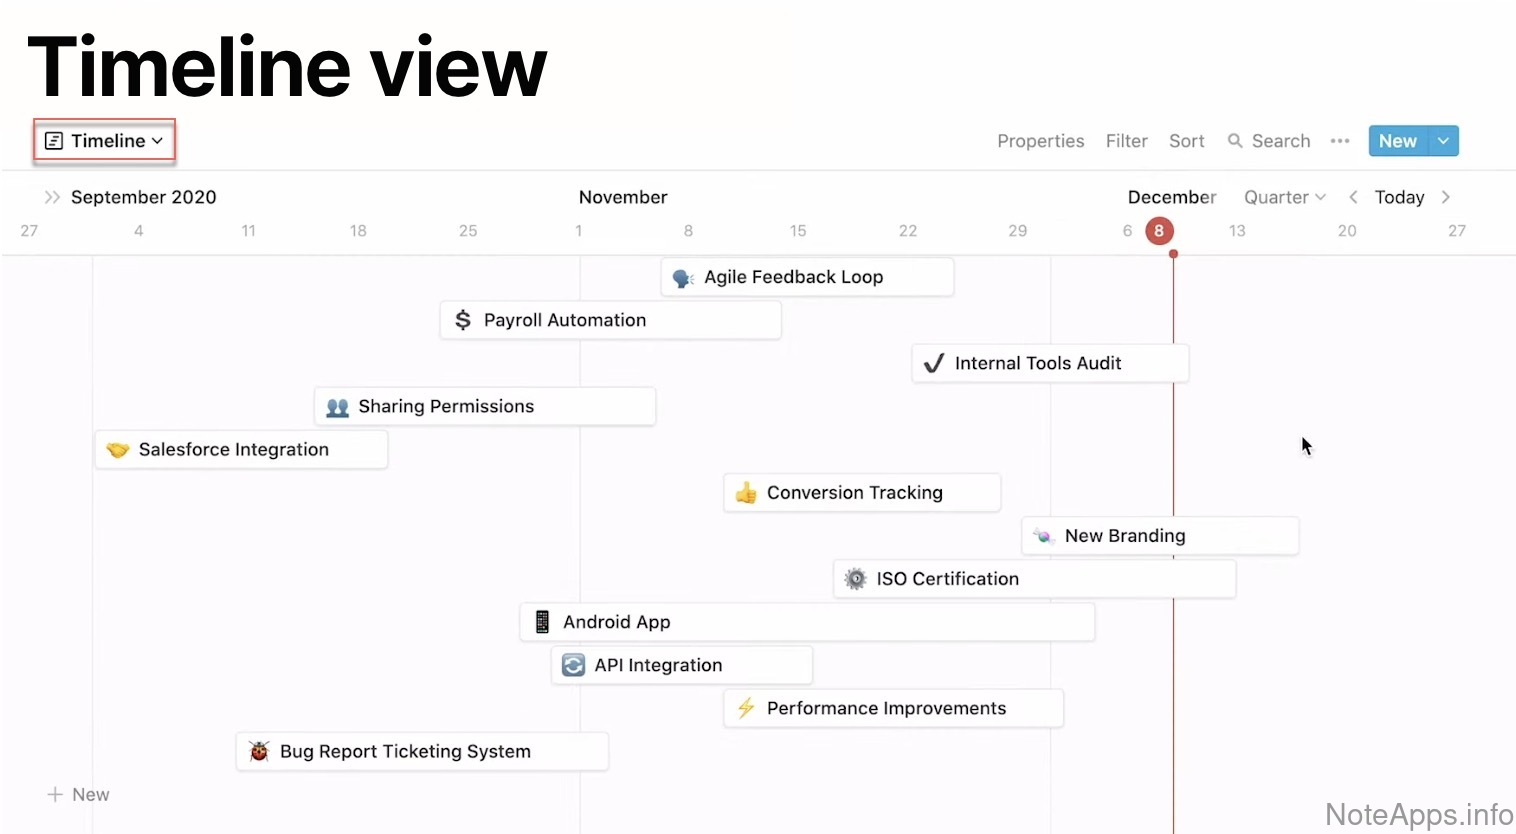
Task: Click the three-dots more options icon
Action: (1340, 141)
